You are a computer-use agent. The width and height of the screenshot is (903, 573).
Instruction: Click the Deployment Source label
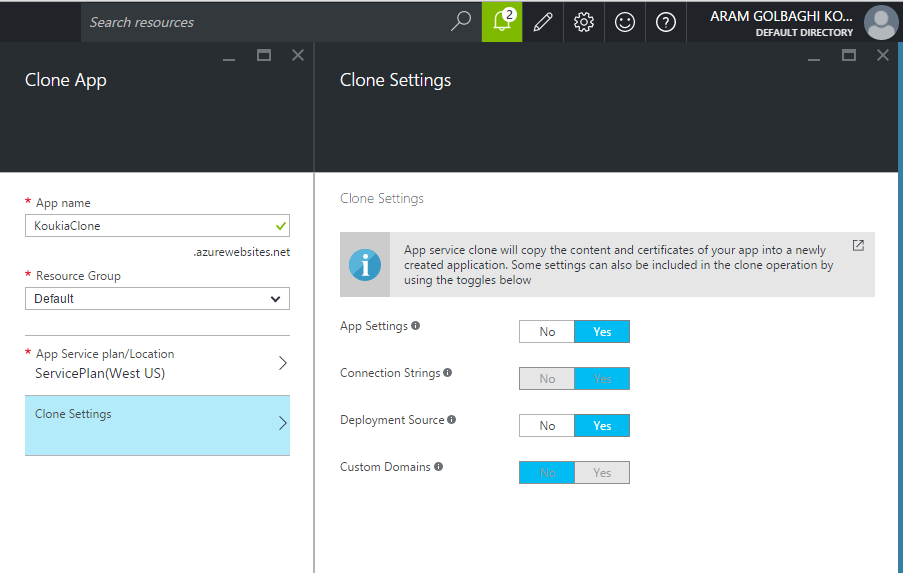pyautogui.click(x=392, y=420)
